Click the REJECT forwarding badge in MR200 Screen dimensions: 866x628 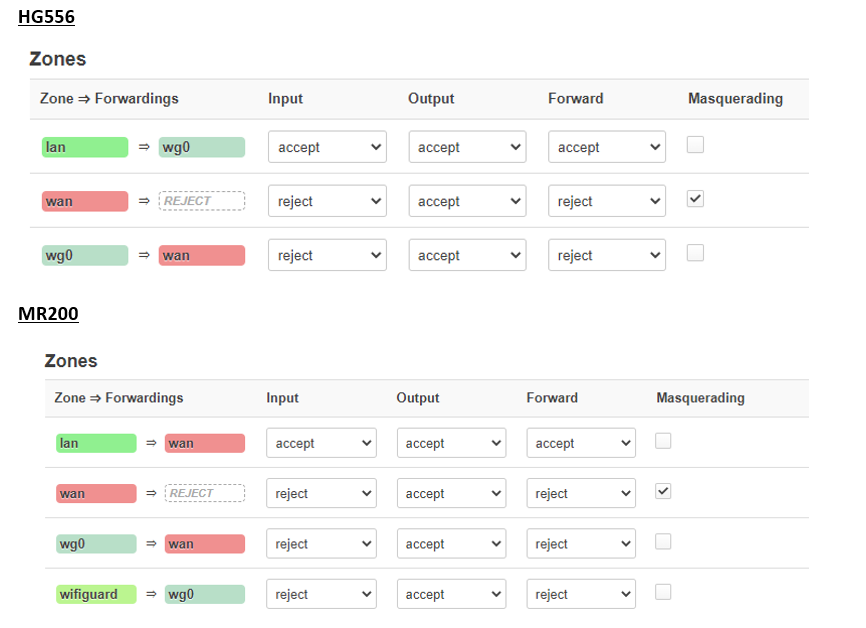(x=205, y=493)
